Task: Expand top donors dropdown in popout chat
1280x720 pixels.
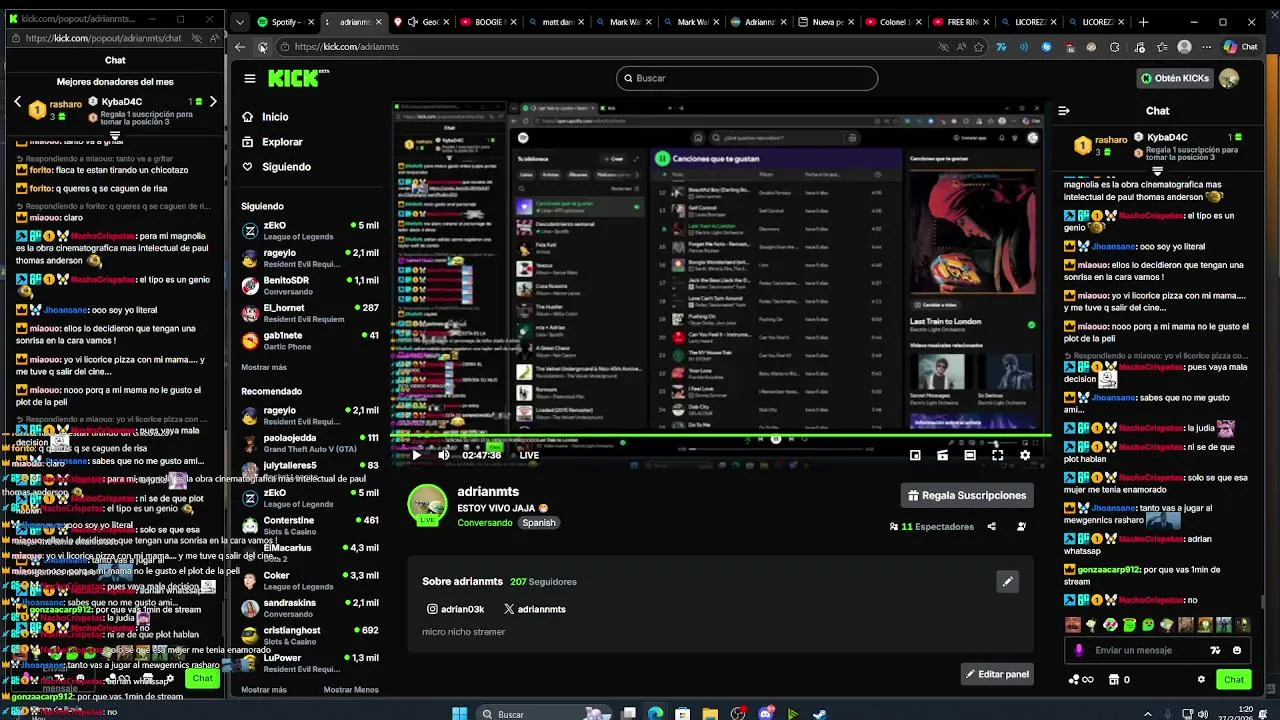Action: 115,136
